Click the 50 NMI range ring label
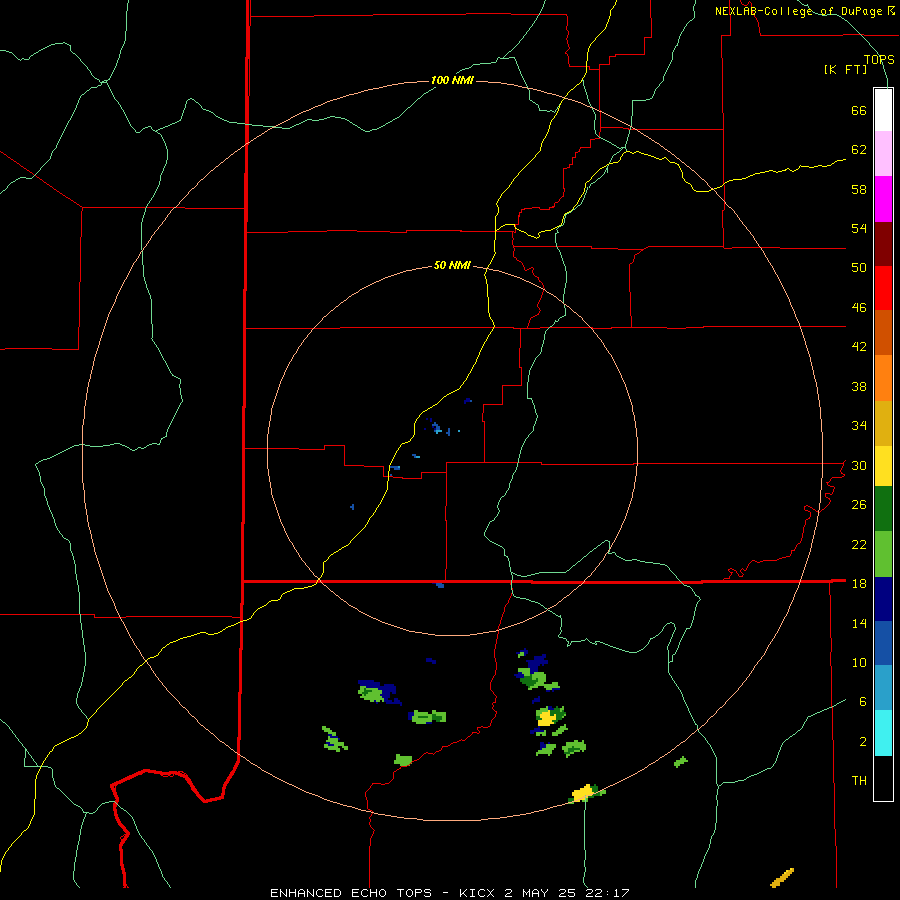The height and width of the screenshot is (900, 900). point(452,265)
